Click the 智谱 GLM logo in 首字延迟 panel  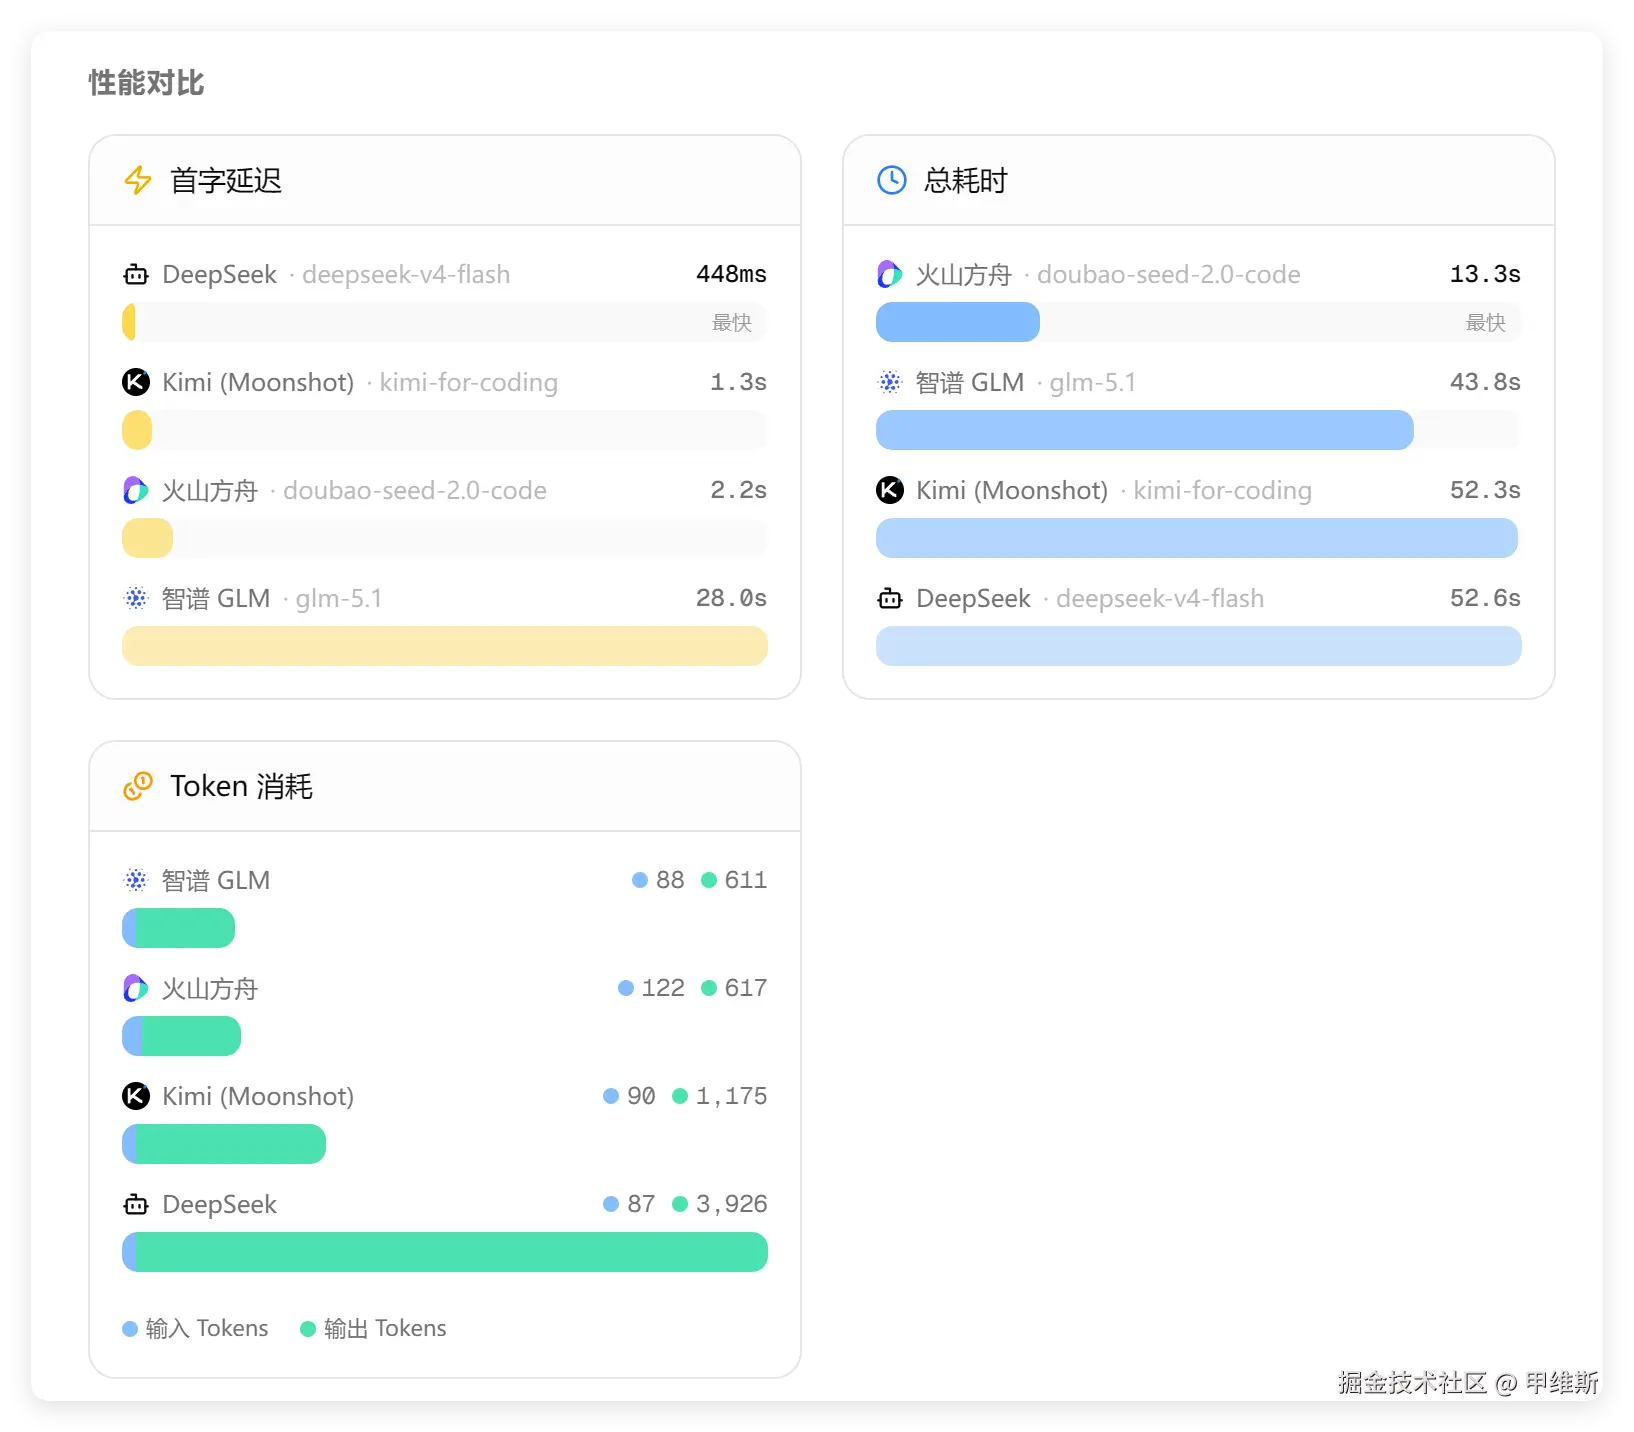click(136, 598)
